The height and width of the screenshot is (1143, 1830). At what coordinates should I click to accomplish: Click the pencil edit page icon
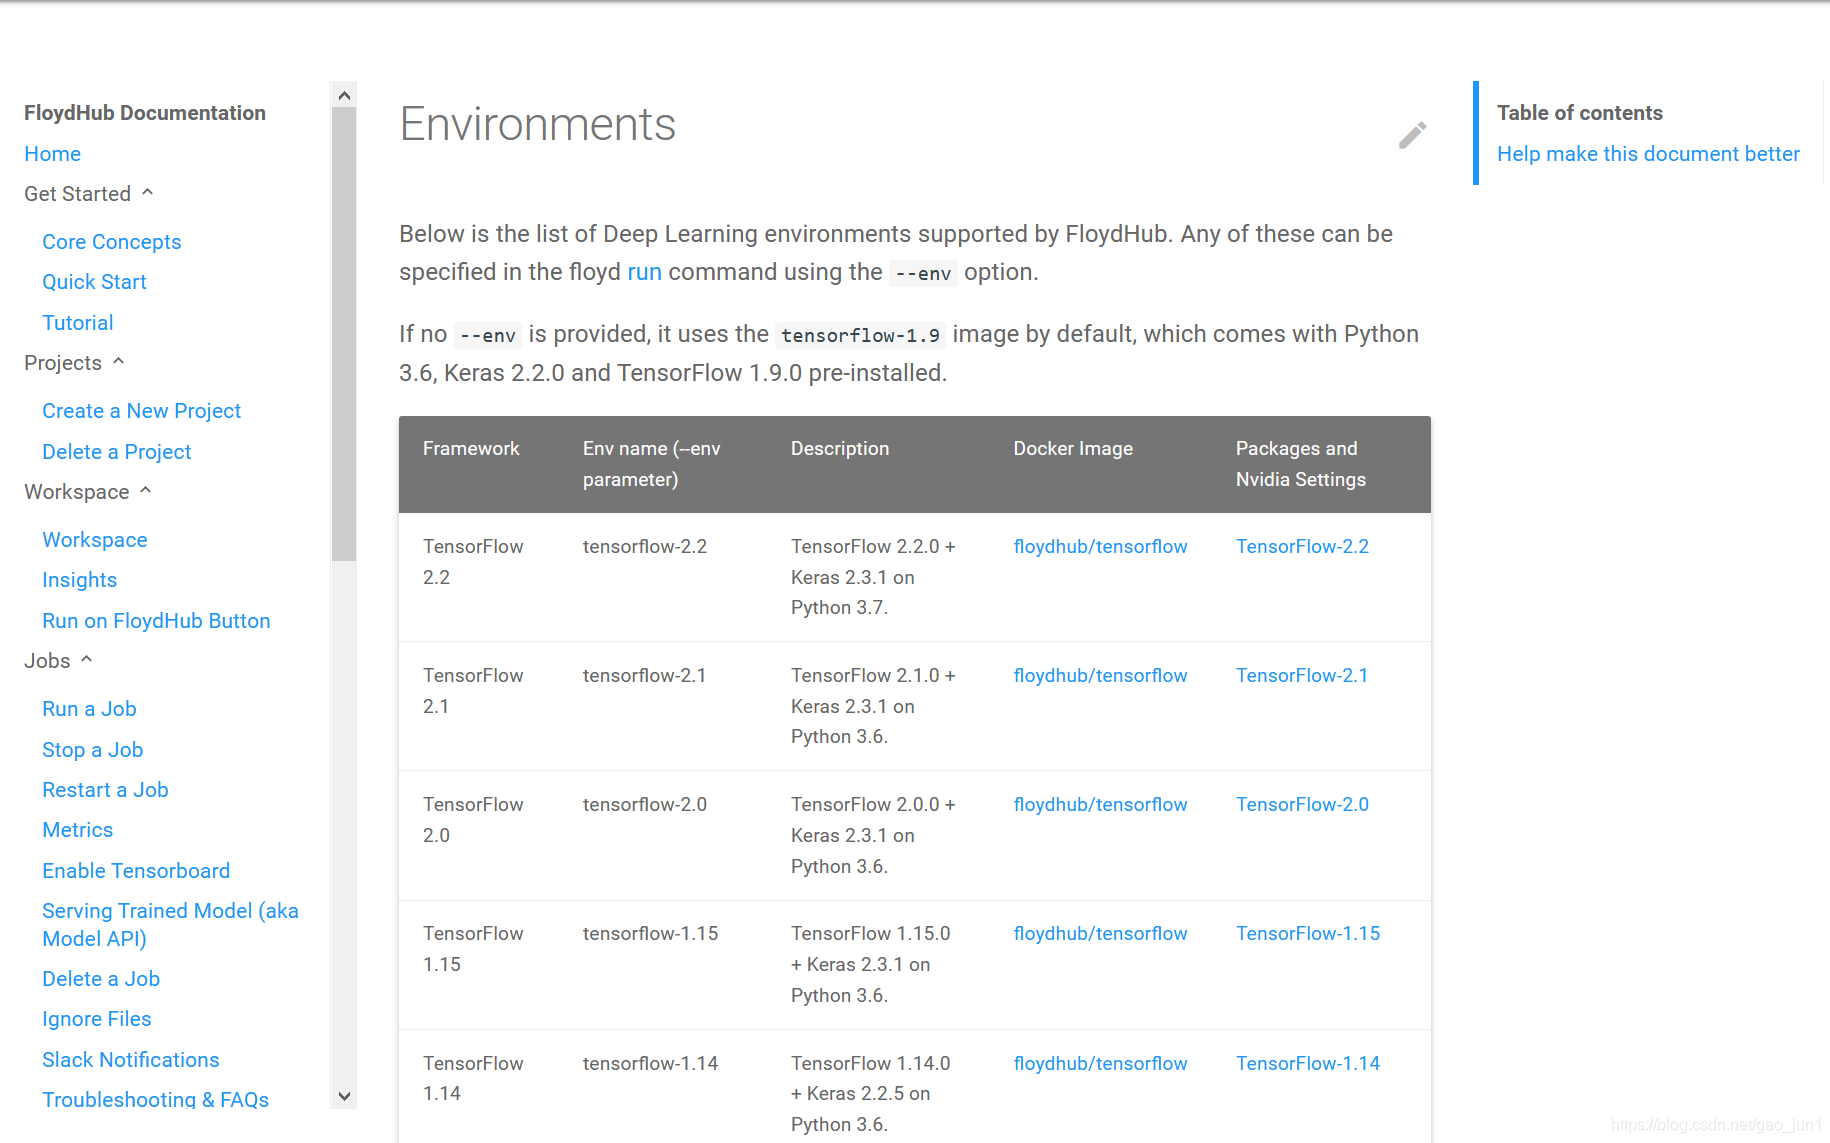pyautogui.click(x=1412, y=135)
